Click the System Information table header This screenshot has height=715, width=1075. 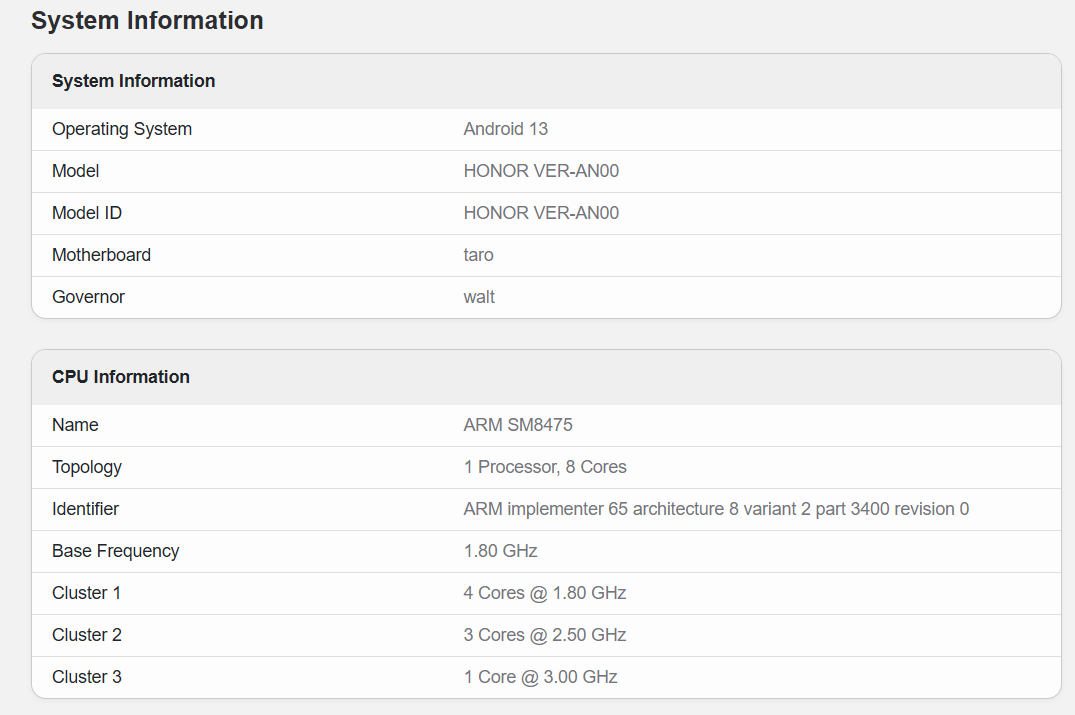tap(133, 81)
